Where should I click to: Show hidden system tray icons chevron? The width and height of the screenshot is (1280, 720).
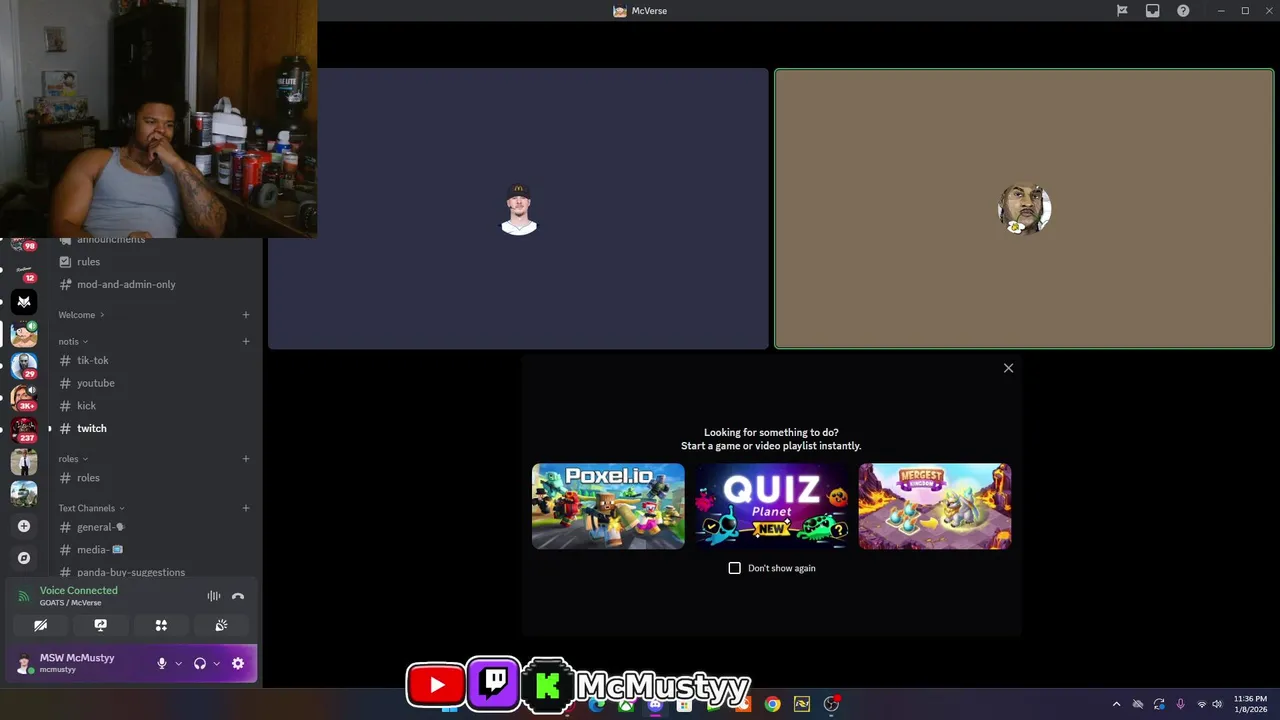pos(1116,704)
